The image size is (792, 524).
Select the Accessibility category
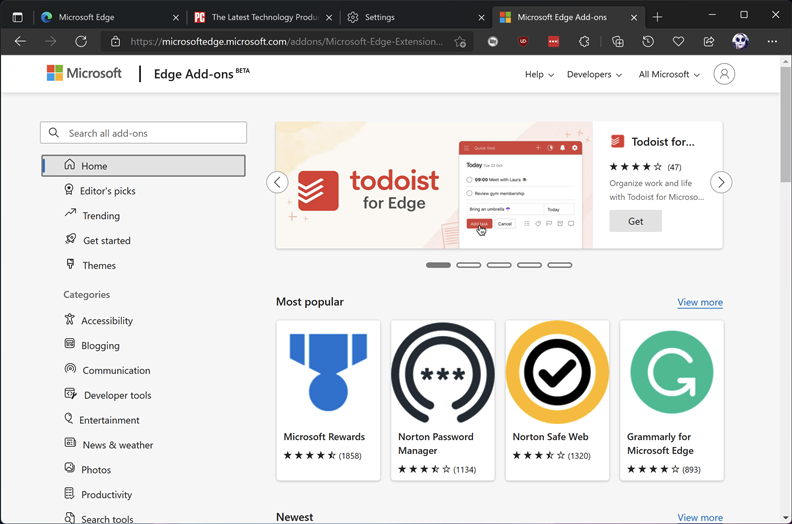point(98,320)
